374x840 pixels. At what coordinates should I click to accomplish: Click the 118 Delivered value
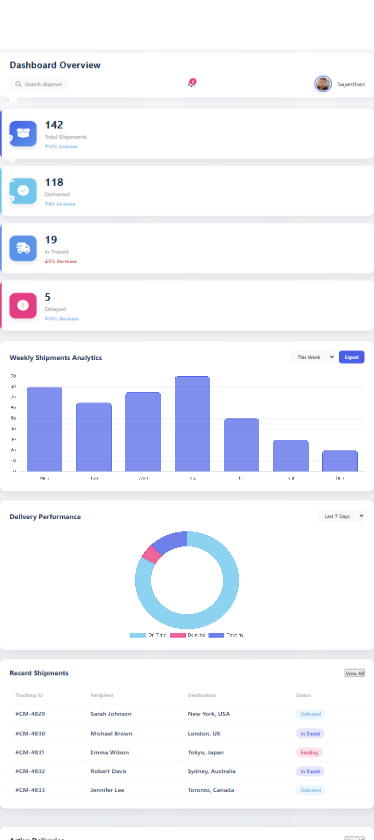(x=54, y=182)
